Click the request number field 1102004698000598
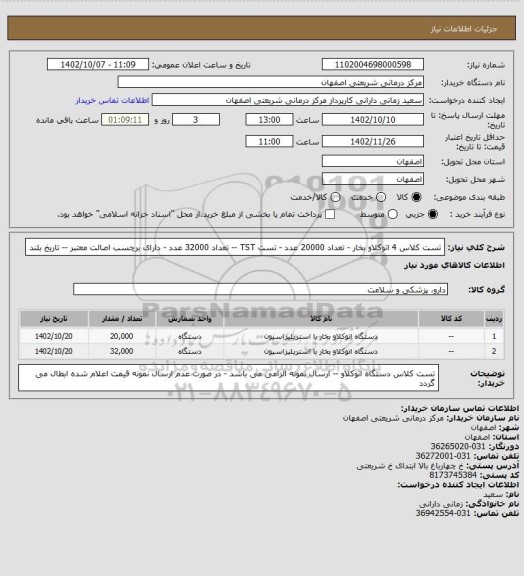The height and width of the screenshot is (576, 524). (373, 64)
